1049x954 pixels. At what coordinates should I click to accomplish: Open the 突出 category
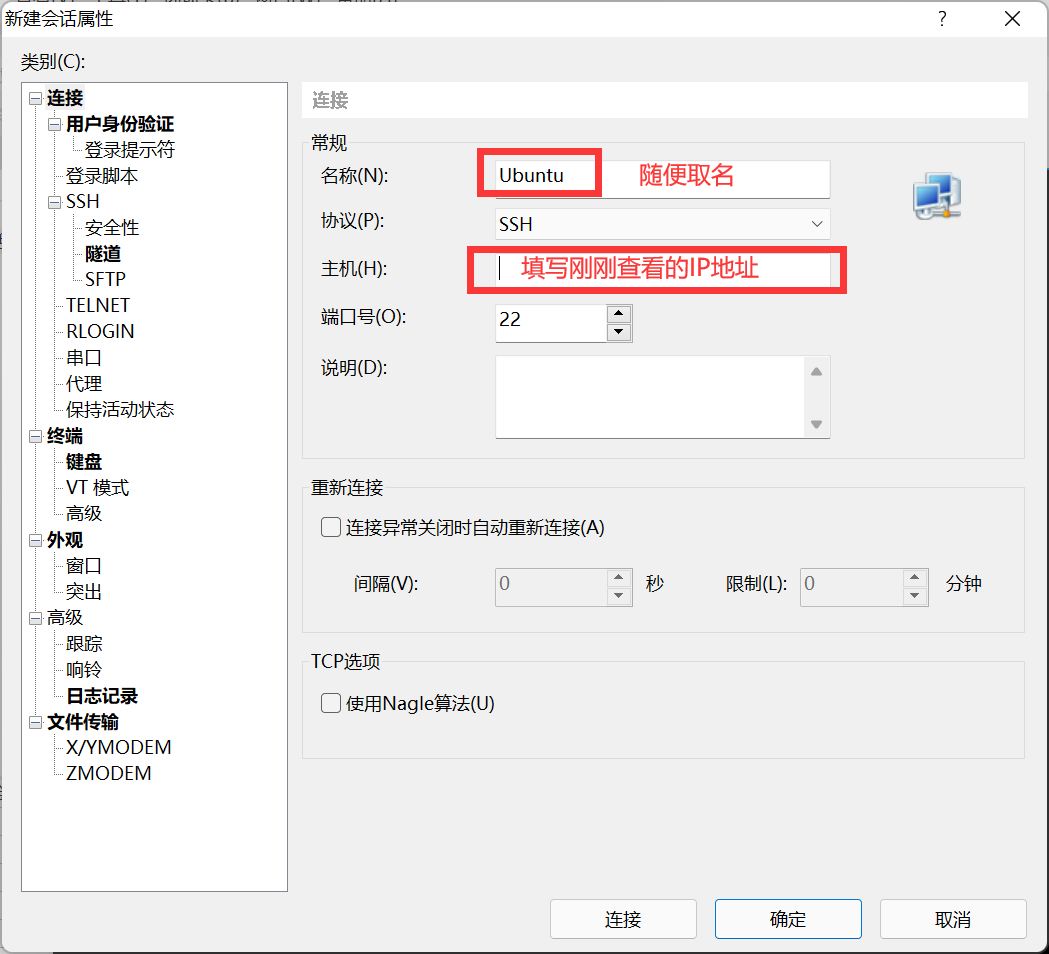[84, 592]
